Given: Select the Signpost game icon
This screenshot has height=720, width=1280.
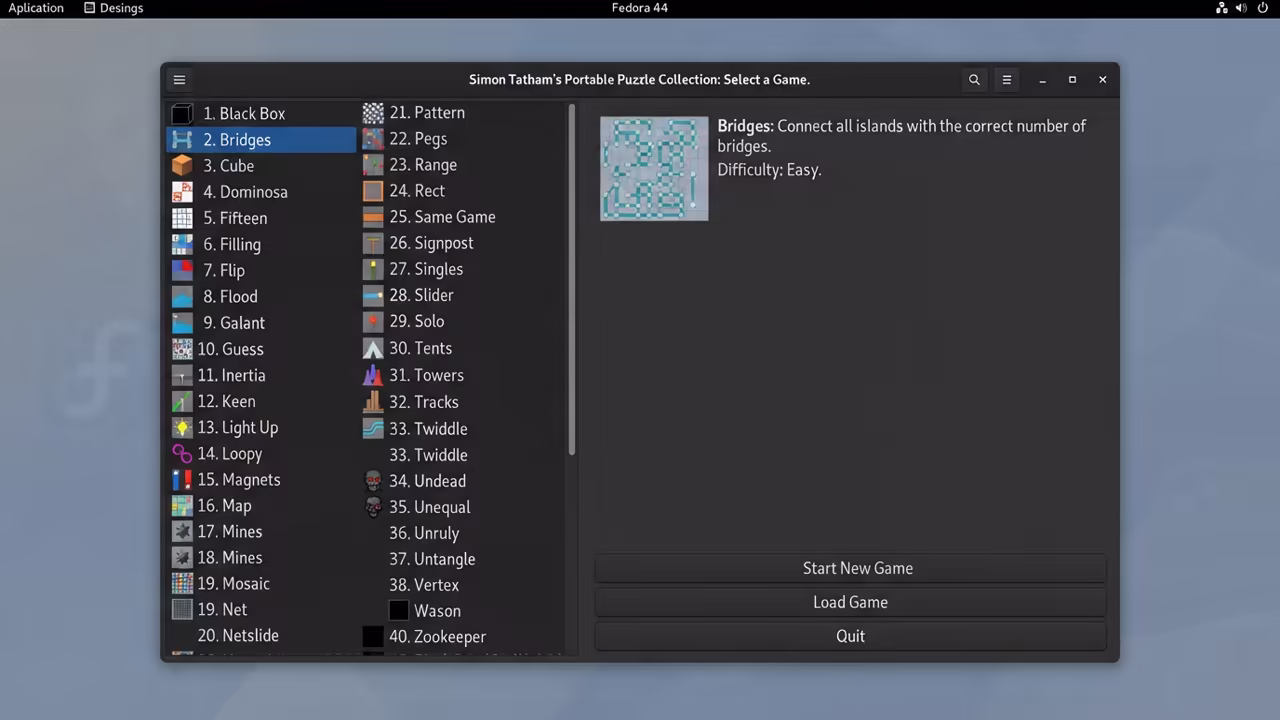Looking at the screenshot, I should [373, 243].
